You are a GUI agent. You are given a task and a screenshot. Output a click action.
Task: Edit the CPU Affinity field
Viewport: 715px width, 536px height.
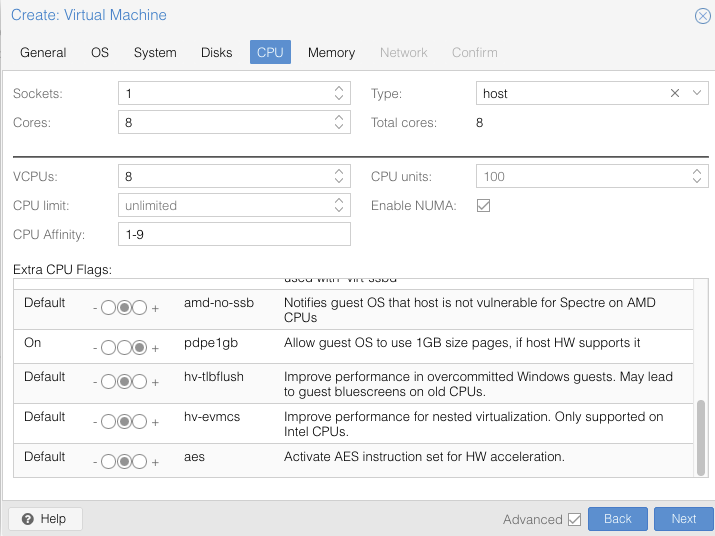234,234
